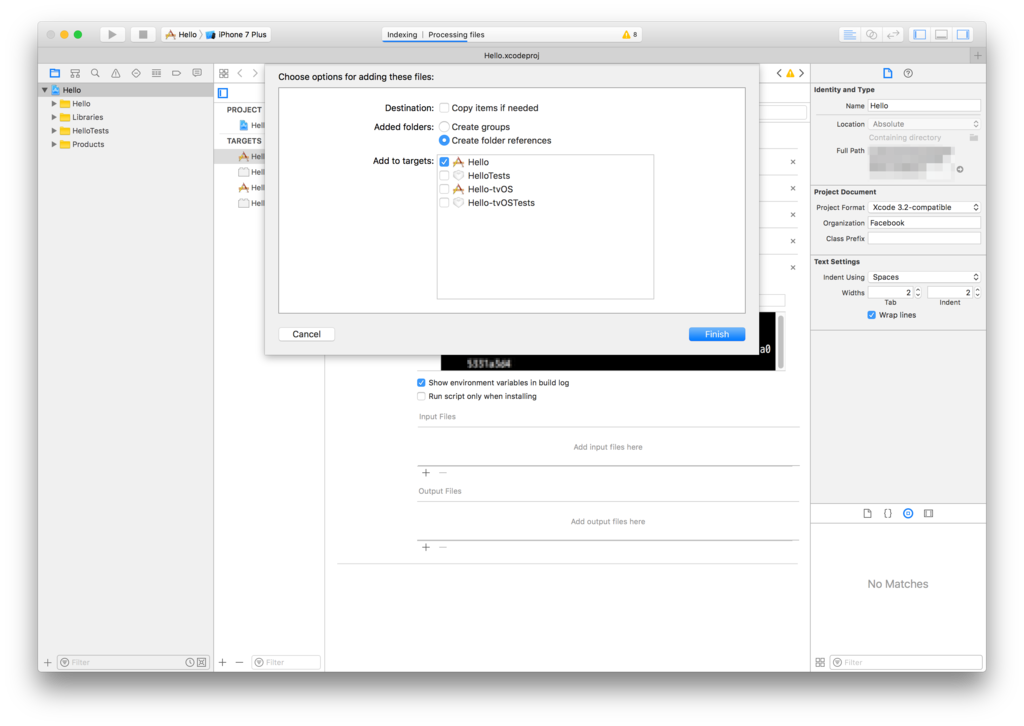Screen dimensions: 1024x726
Task: Check the HelloTests target checkbox
Action: coord(444,176)
